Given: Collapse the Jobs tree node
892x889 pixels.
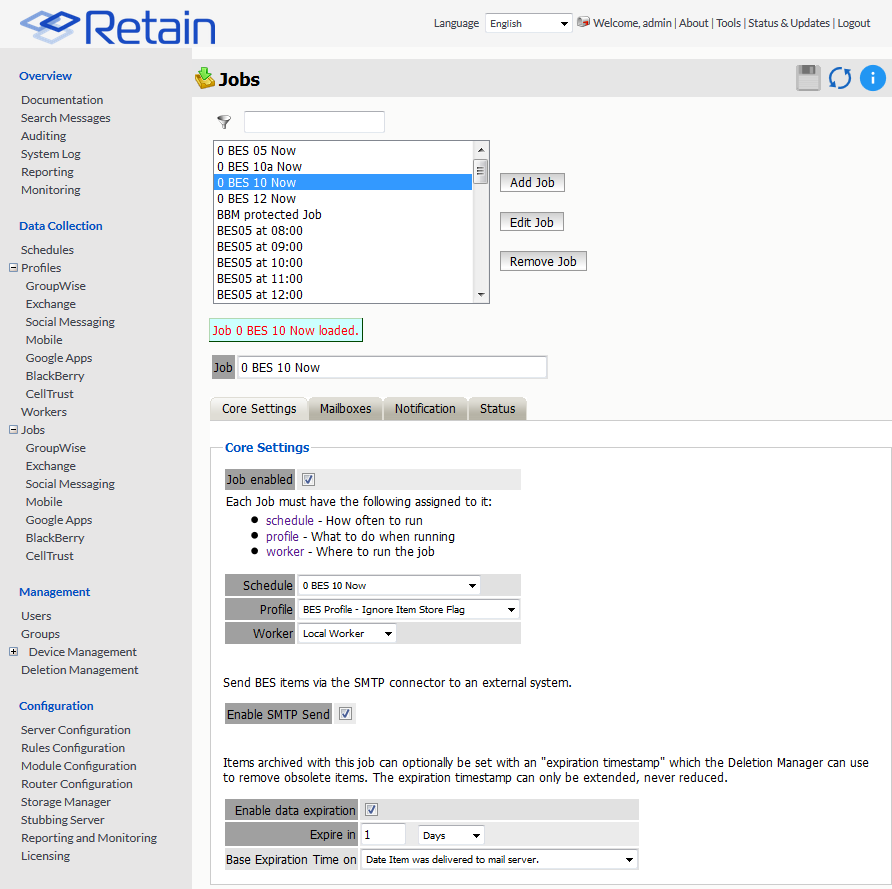Looking at the screenshot, I should (14, 429).
